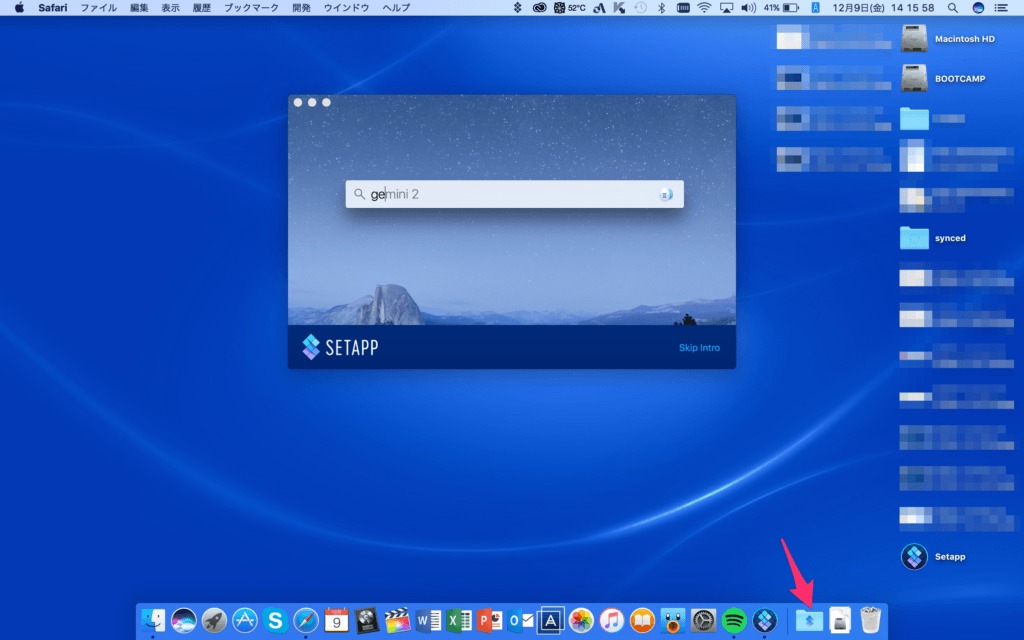Image resolution: width=1024 pixels, height=640 pixels.
Task: Click the Setapp icon in the Dock
Action: 765,620
